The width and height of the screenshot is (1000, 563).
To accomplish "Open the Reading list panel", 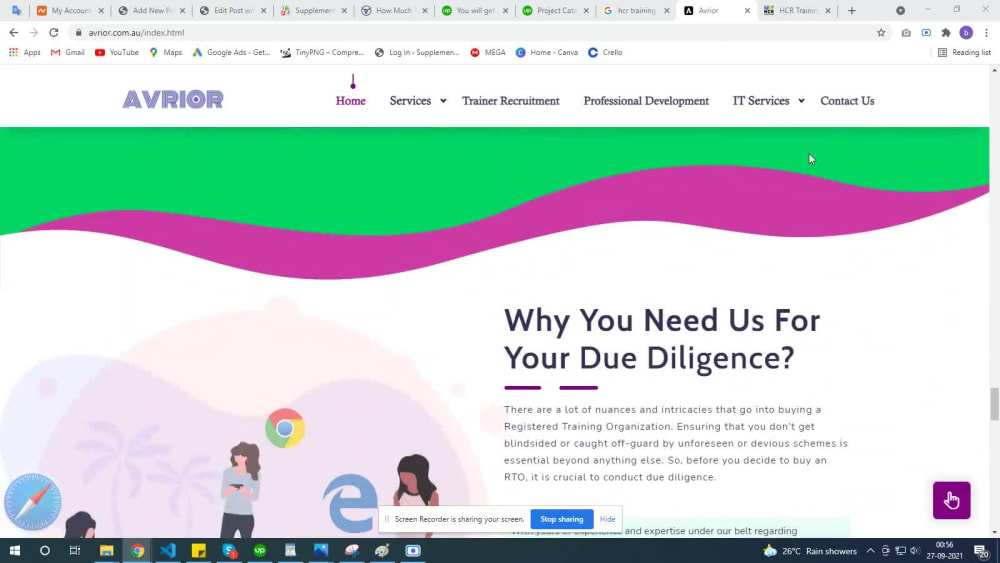I will (x=964, y=52).
